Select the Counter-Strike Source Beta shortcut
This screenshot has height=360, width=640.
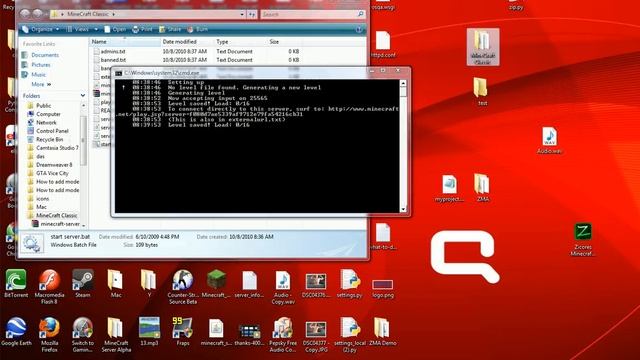coord(182,287)
